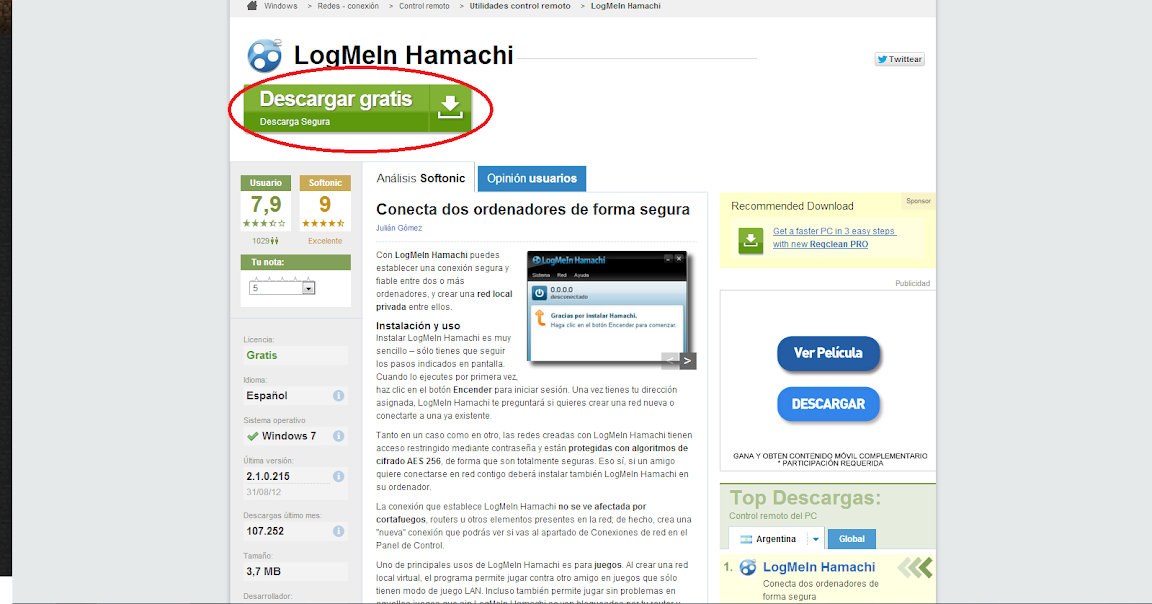
Task: Click info icon next to Windows 7
Action: pos(339,436)
